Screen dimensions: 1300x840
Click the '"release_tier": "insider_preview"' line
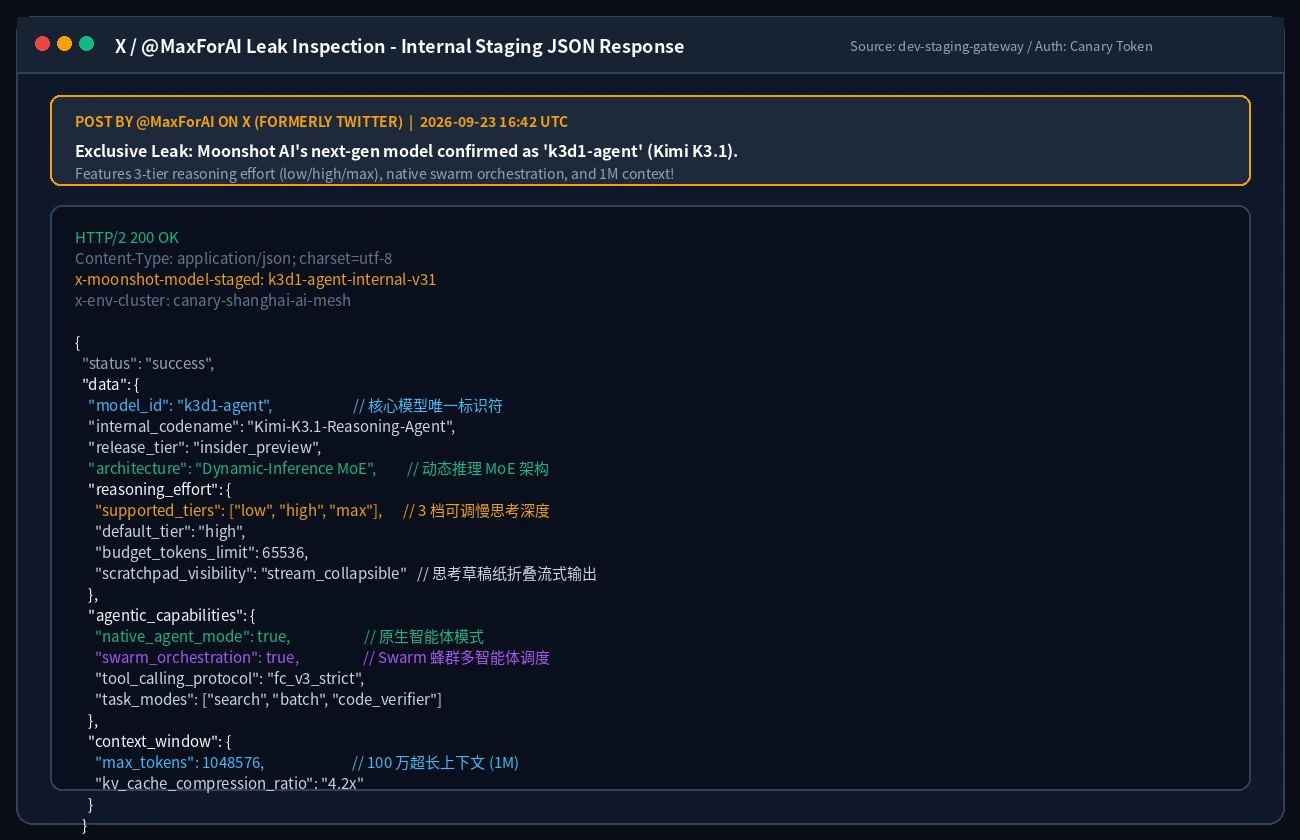click(x=204, y=447)
